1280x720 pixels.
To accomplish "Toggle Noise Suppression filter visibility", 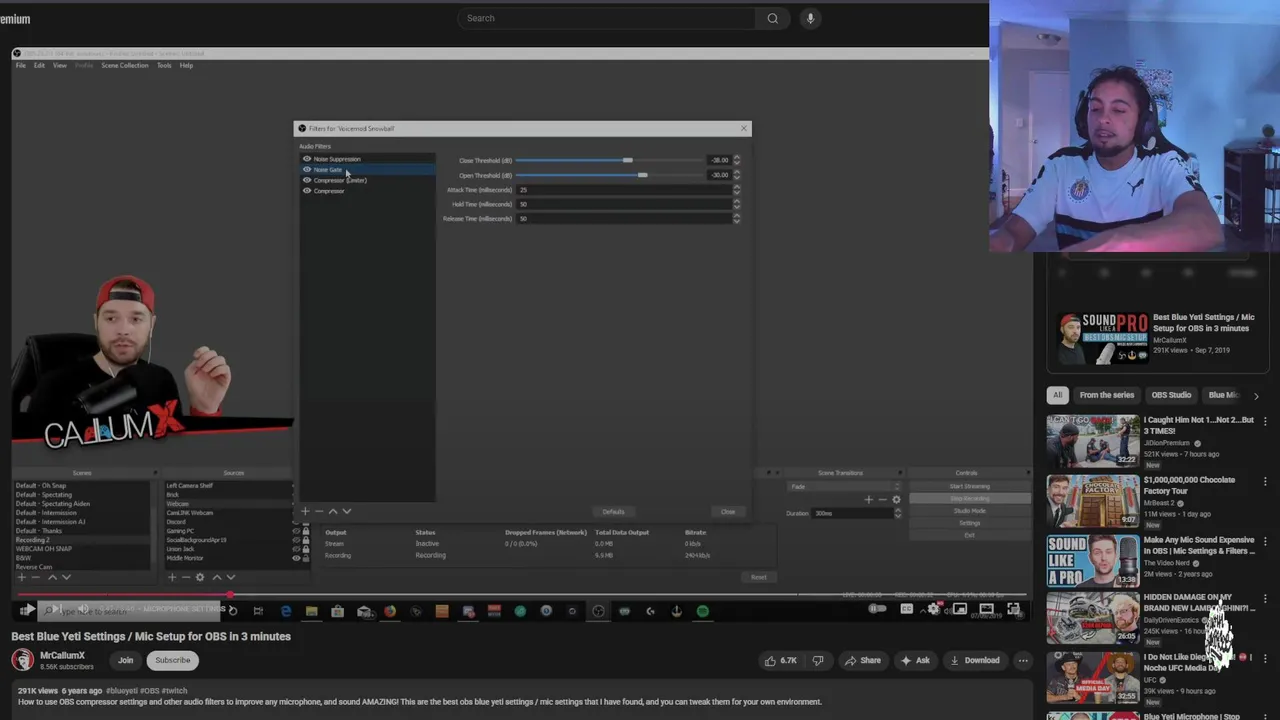I will 307,159.
